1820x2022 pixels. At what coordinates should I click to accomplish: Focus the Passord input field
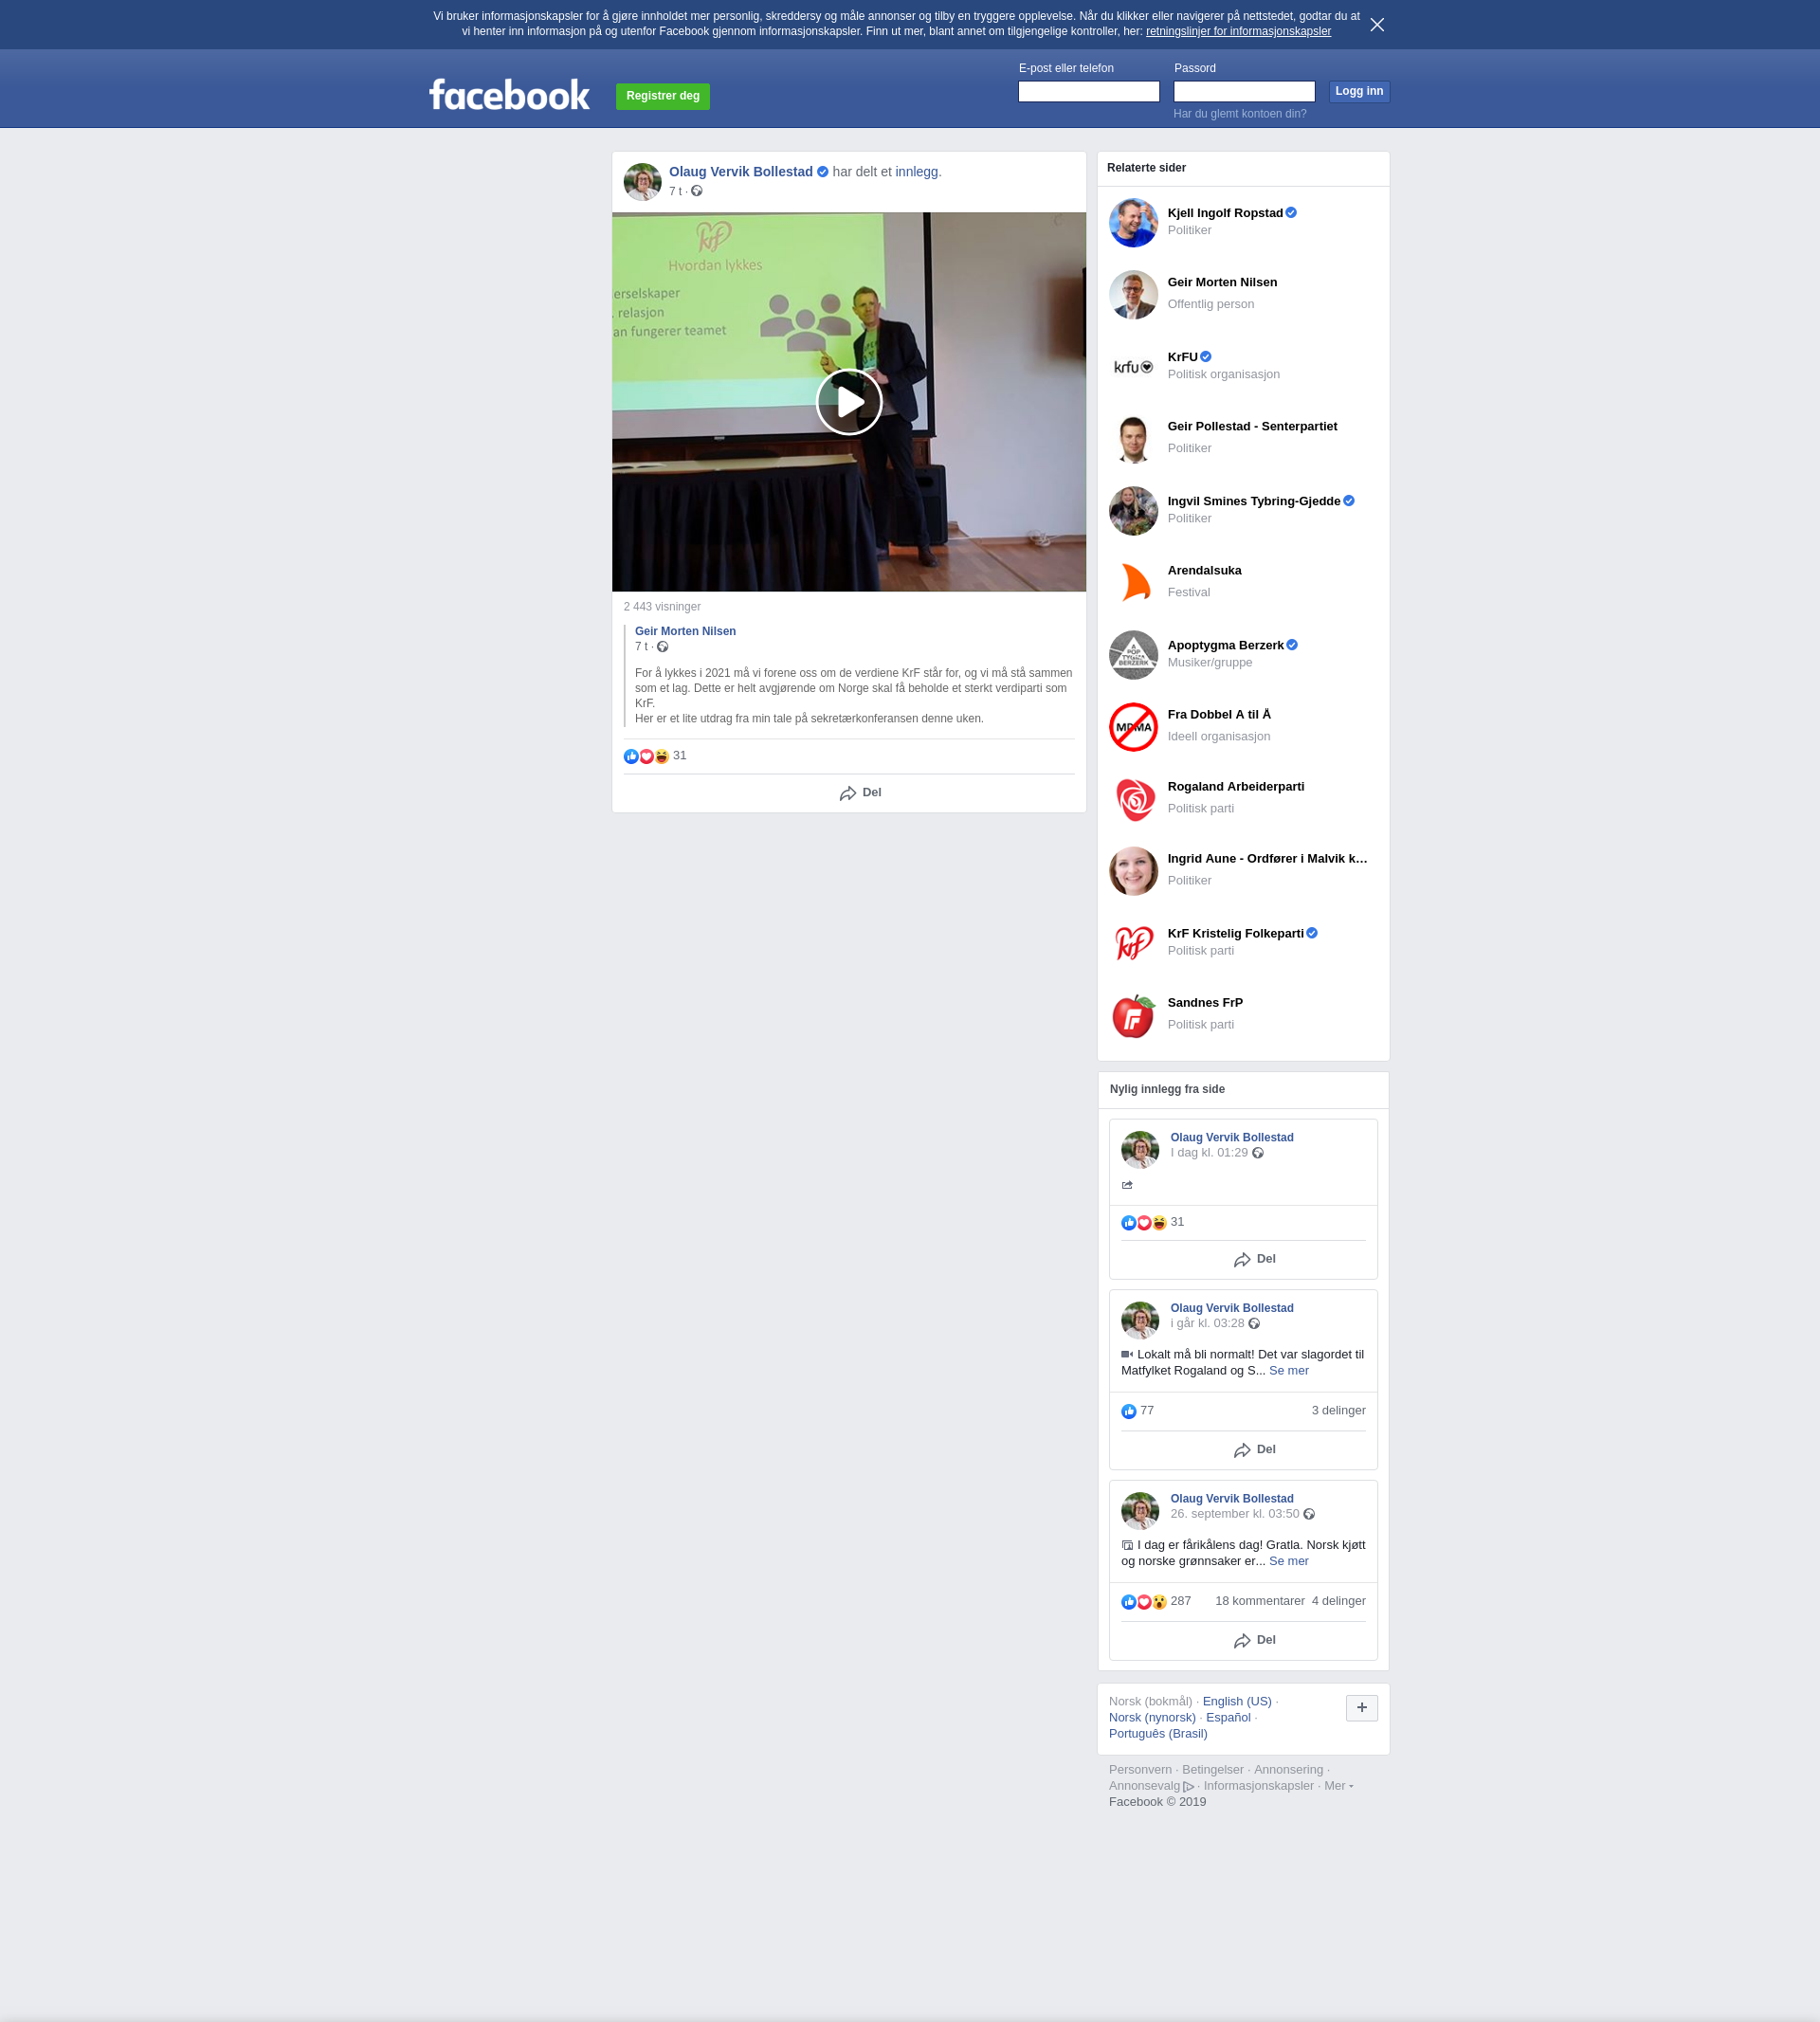click(1243, 91)
